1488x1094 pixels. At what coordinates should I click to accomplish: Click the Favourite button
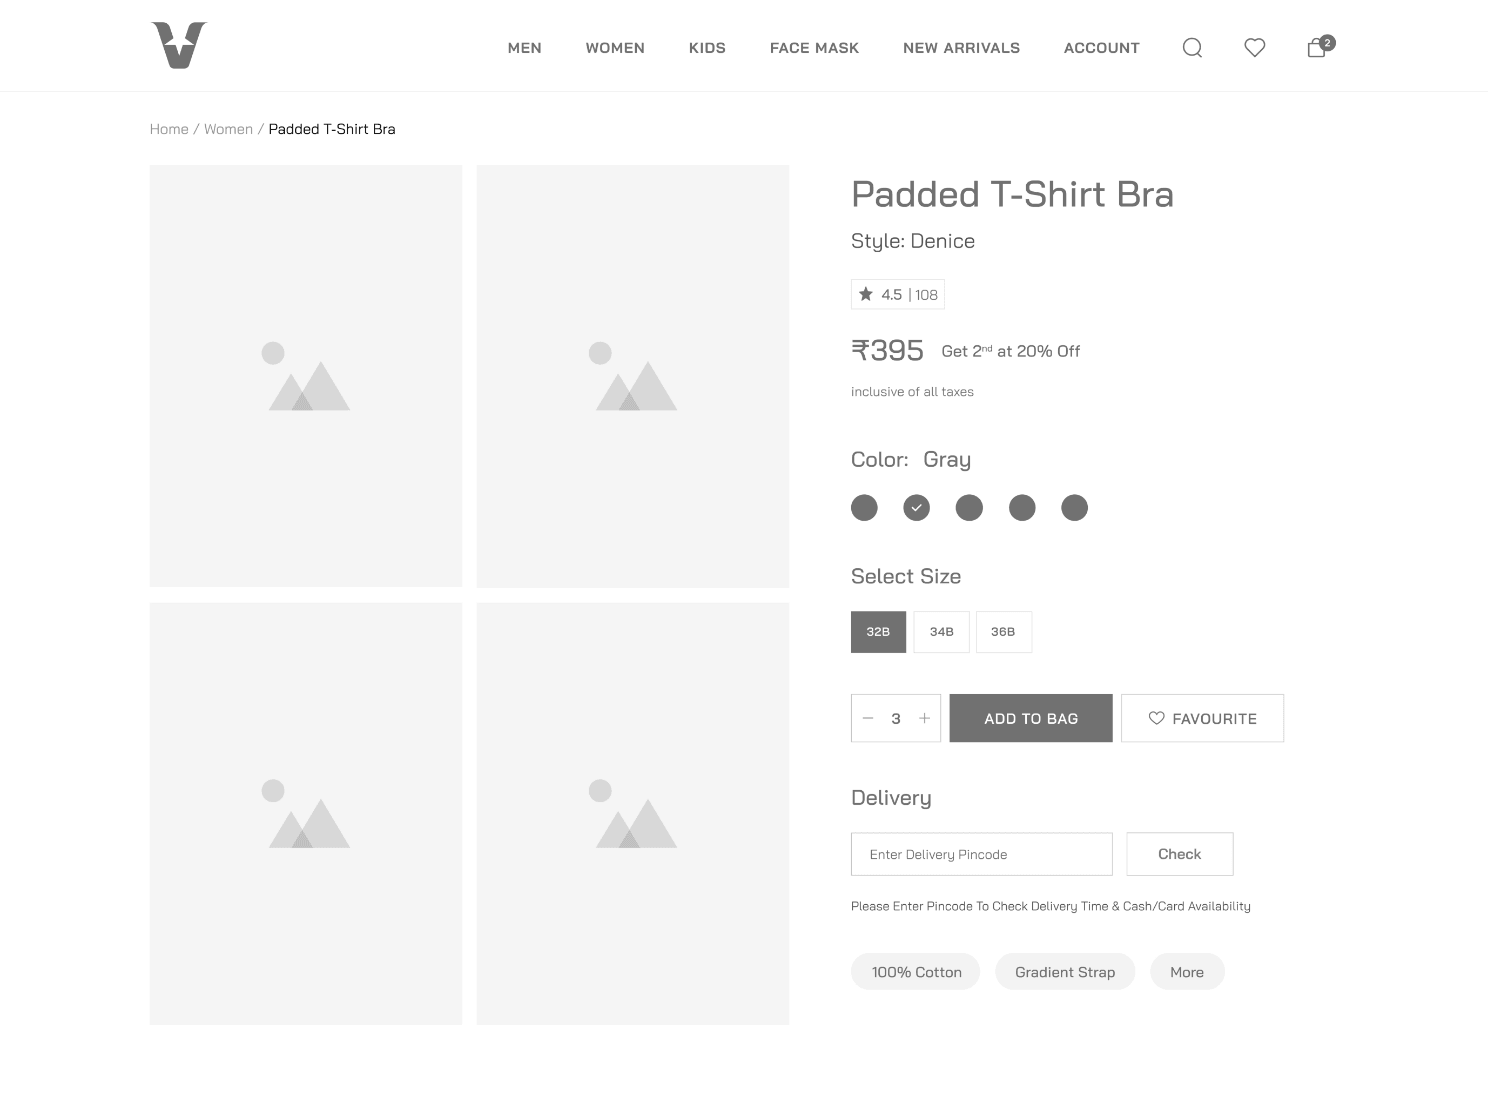click(x=1202, y=718)
